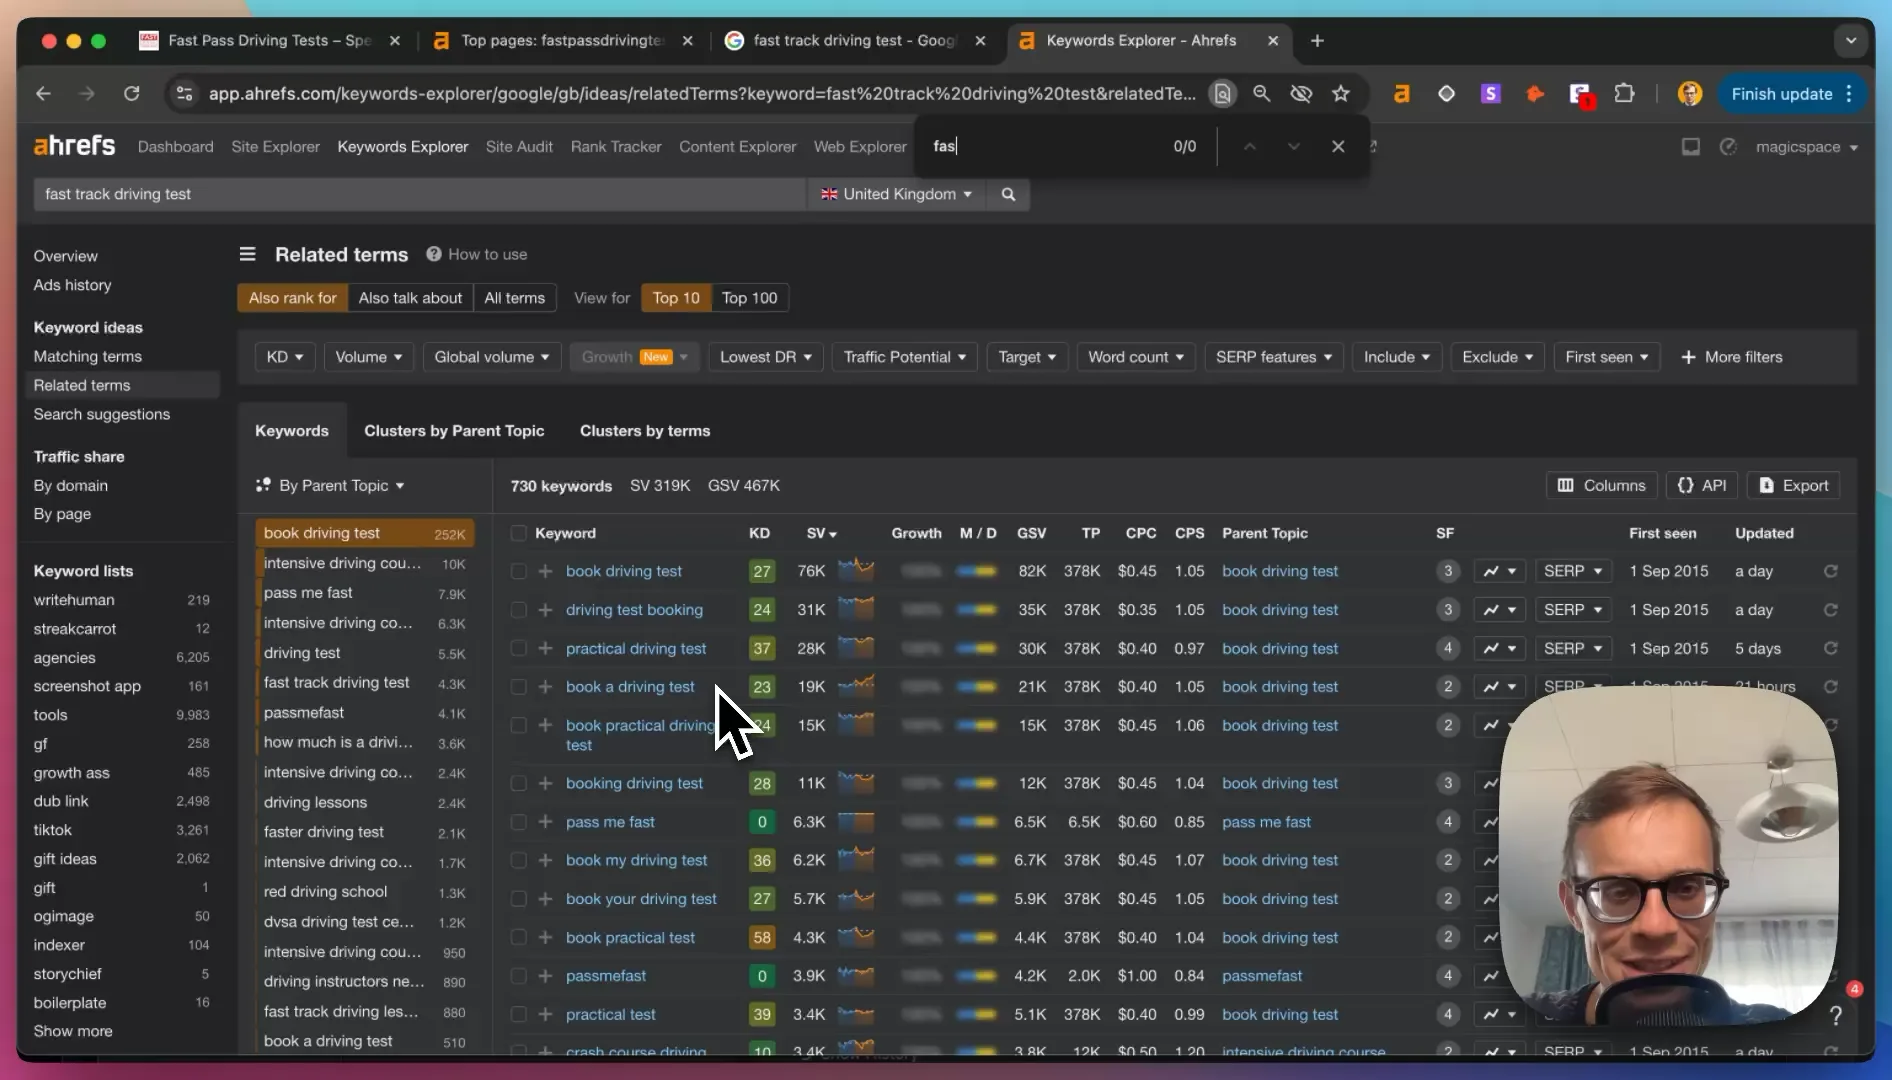
Task: Open the Chrome extensions puzzle icon
Action: point(1624,93)
